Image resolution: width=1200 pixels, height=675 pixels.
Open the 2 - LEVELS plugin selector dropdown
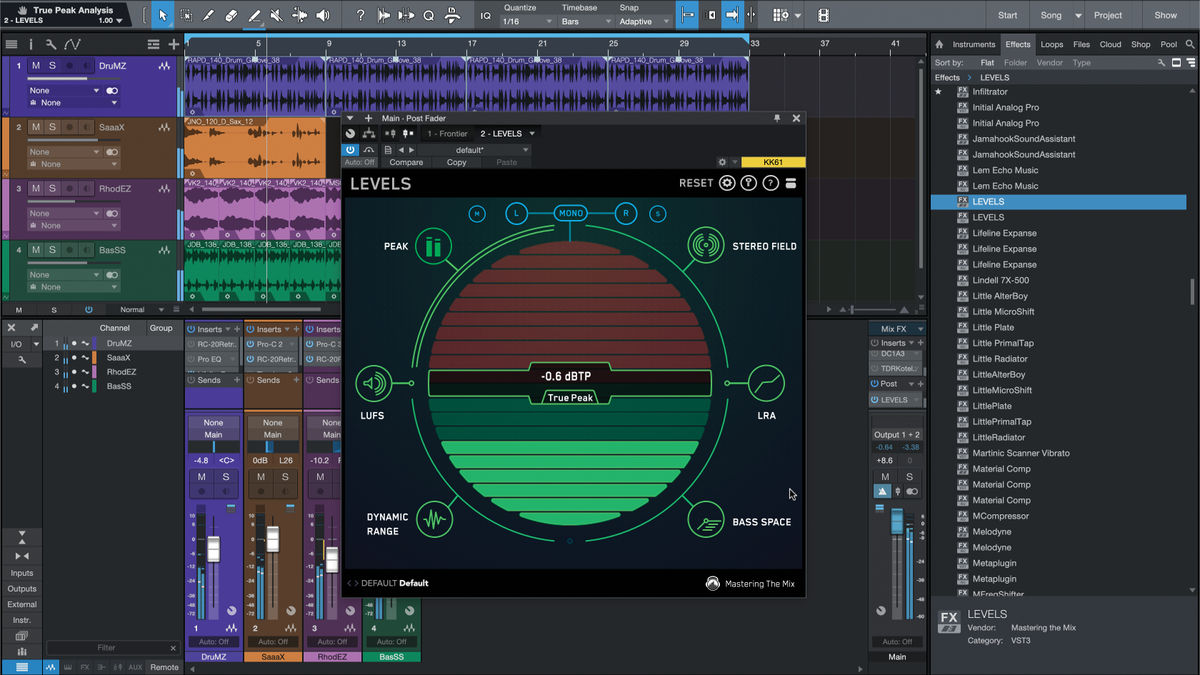[505, 133]
